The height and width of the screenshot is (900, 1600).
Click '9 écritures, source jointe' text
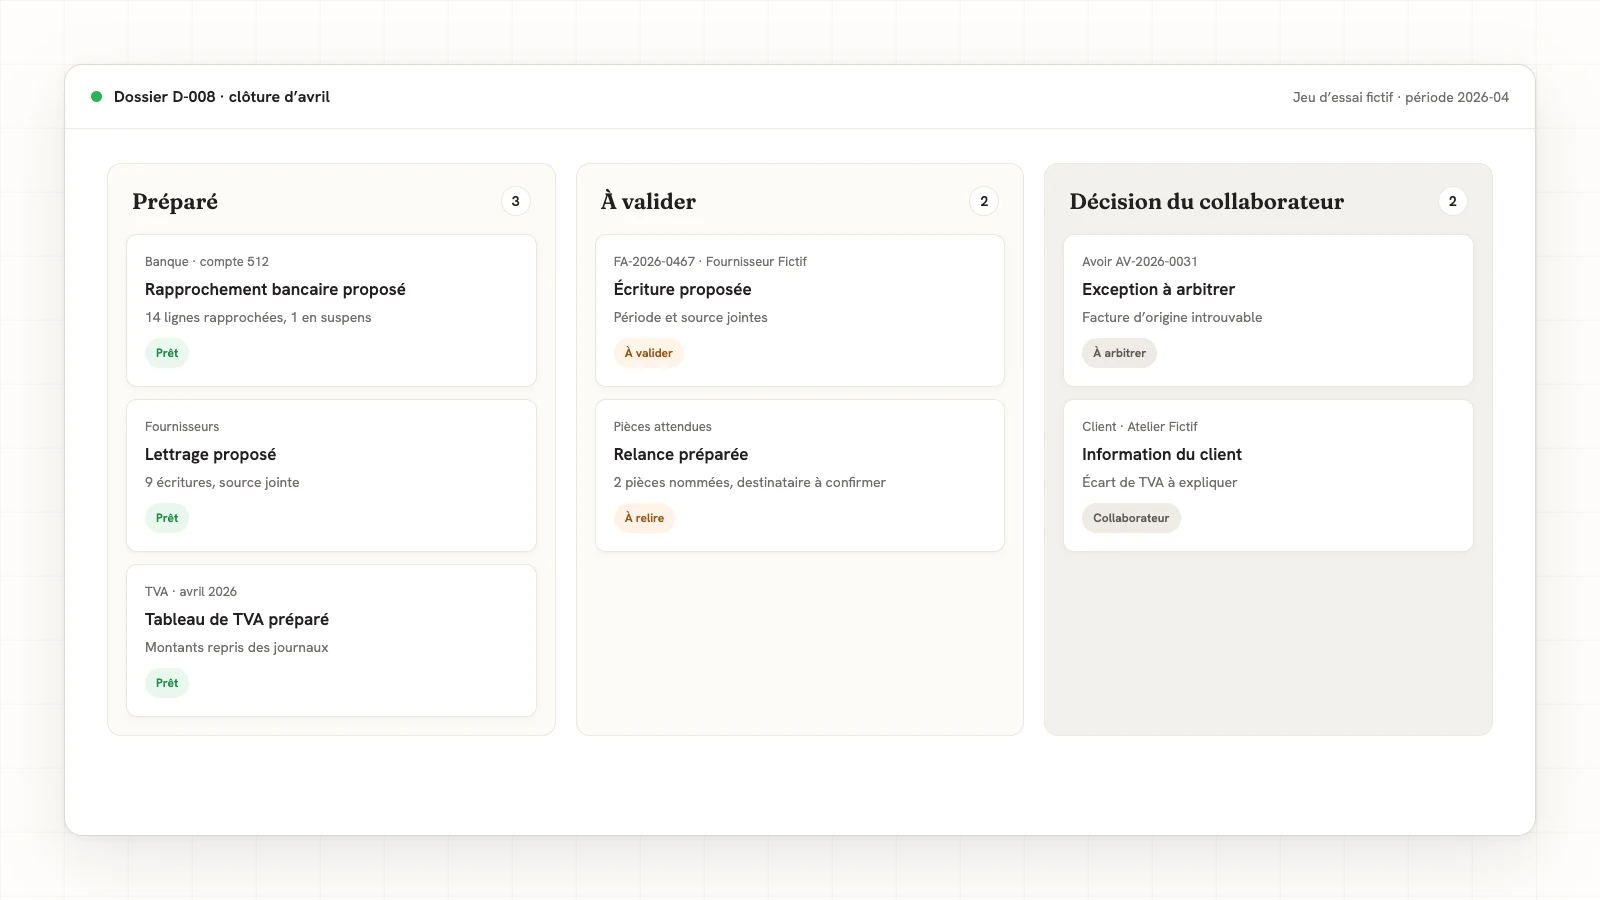pyautogui.click(x=222, y=483)
